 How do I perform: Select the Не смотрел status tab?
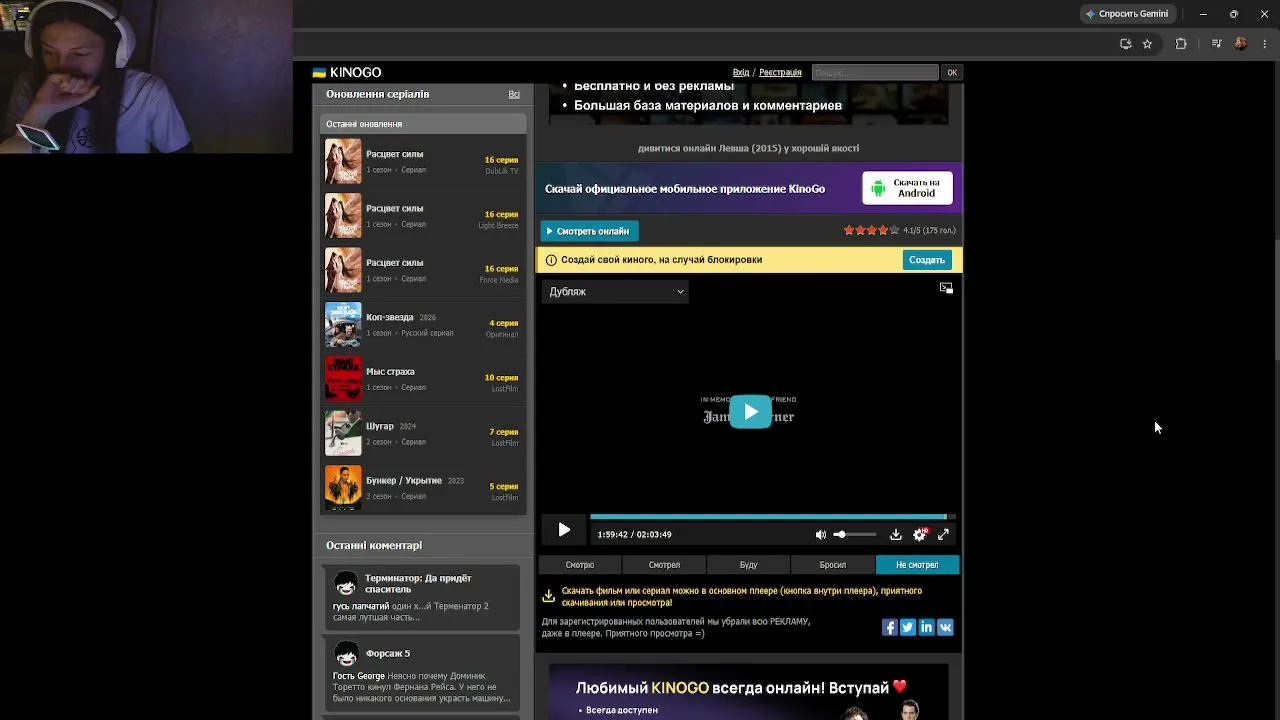917,565
